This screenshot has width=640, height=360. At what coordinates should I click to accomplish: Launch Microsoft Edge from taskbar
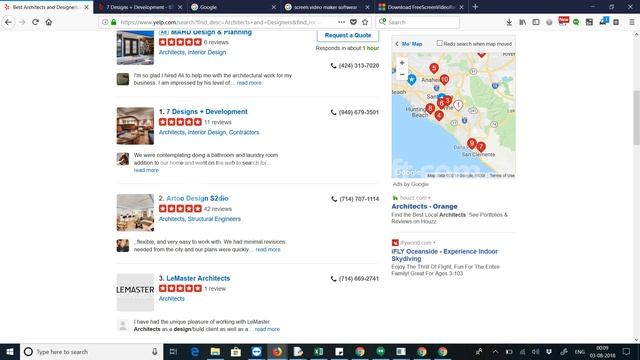click(x=195, y=352)
